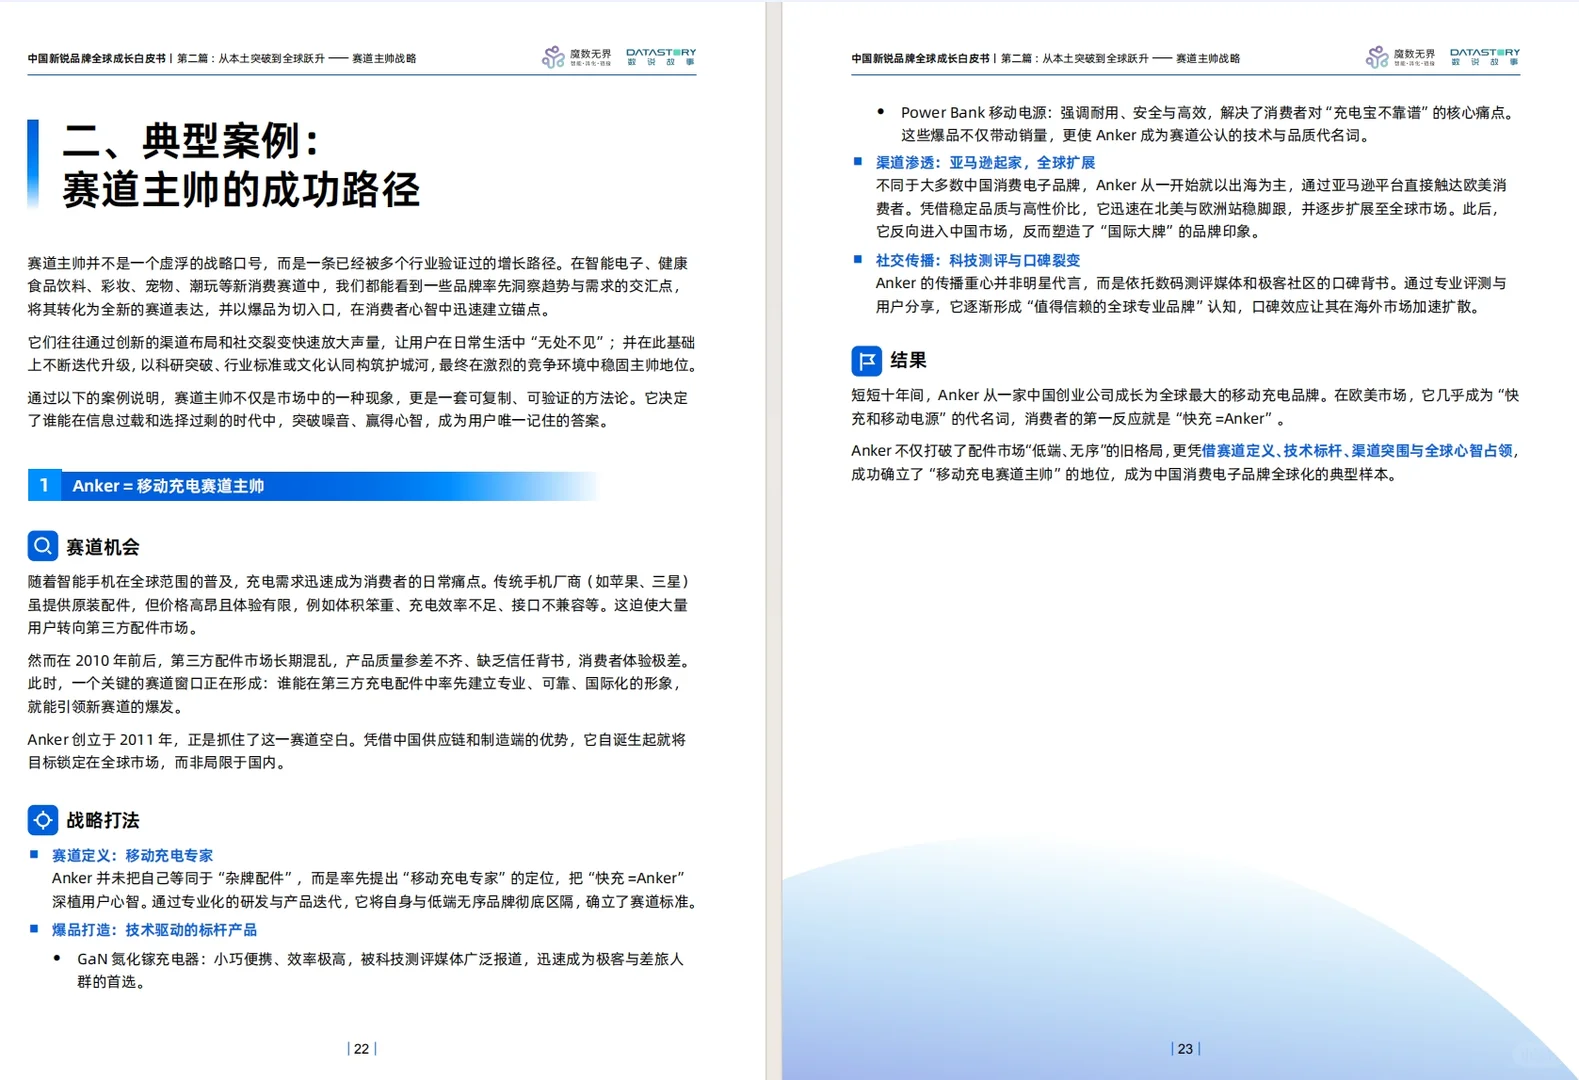Click the line 这些爆品不仅带动销量

(x=1135, y=135)
